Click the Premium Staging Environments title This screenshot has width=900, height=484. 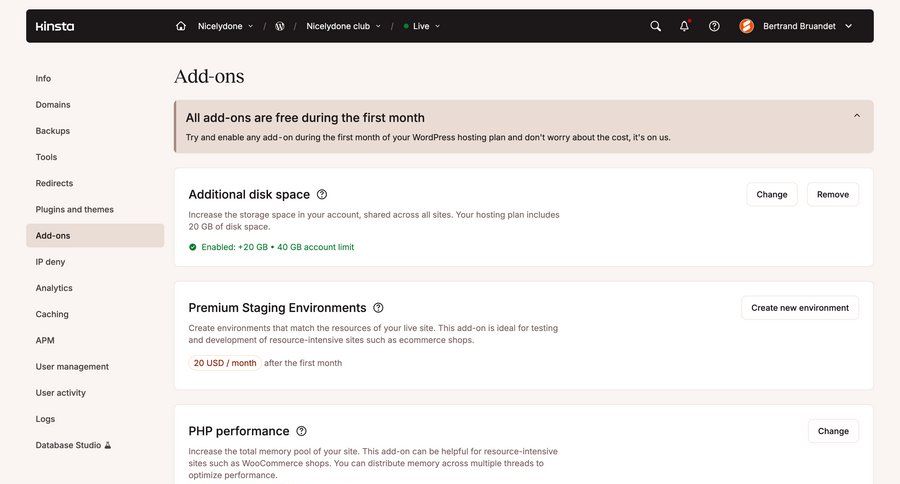point(277,308)
